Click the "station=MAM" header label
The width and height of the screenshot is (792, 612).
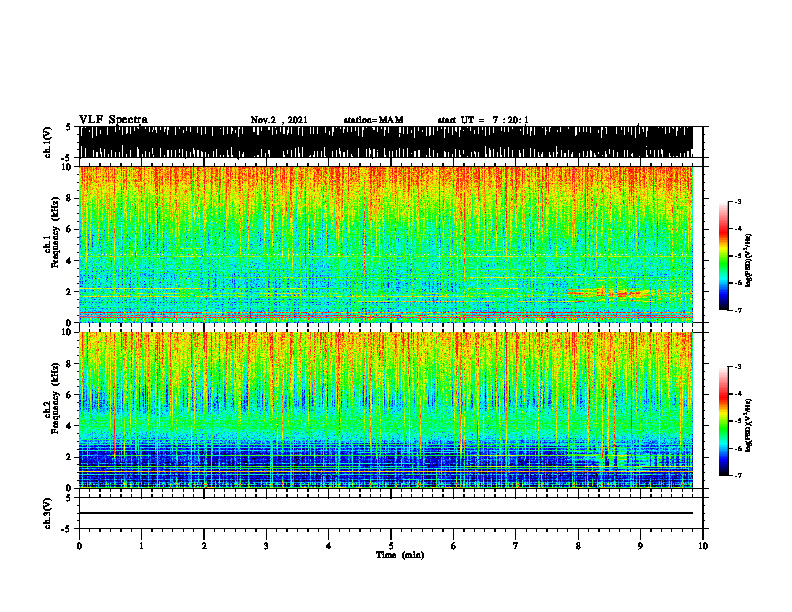tap(373, 120)
